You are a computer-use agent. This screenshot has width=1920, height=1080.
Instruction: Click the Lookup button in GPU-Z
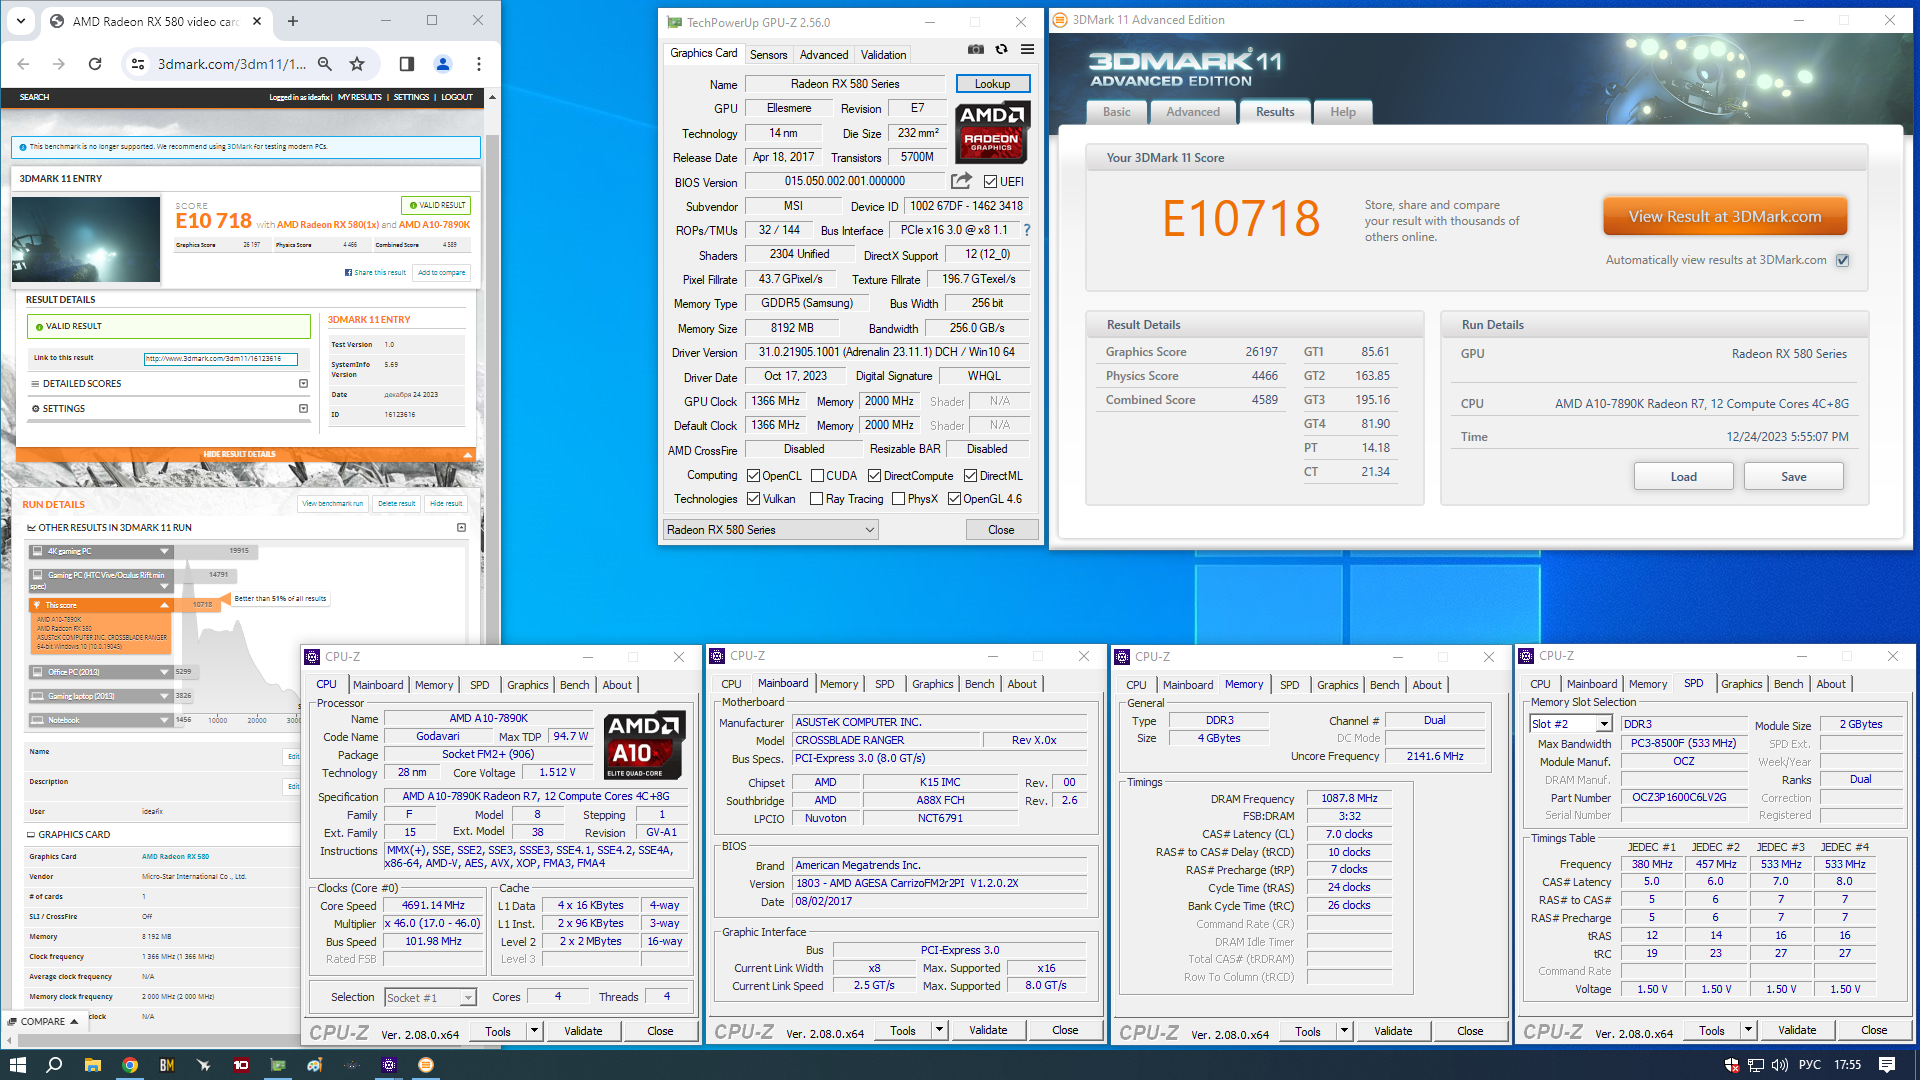coord(992,84)
